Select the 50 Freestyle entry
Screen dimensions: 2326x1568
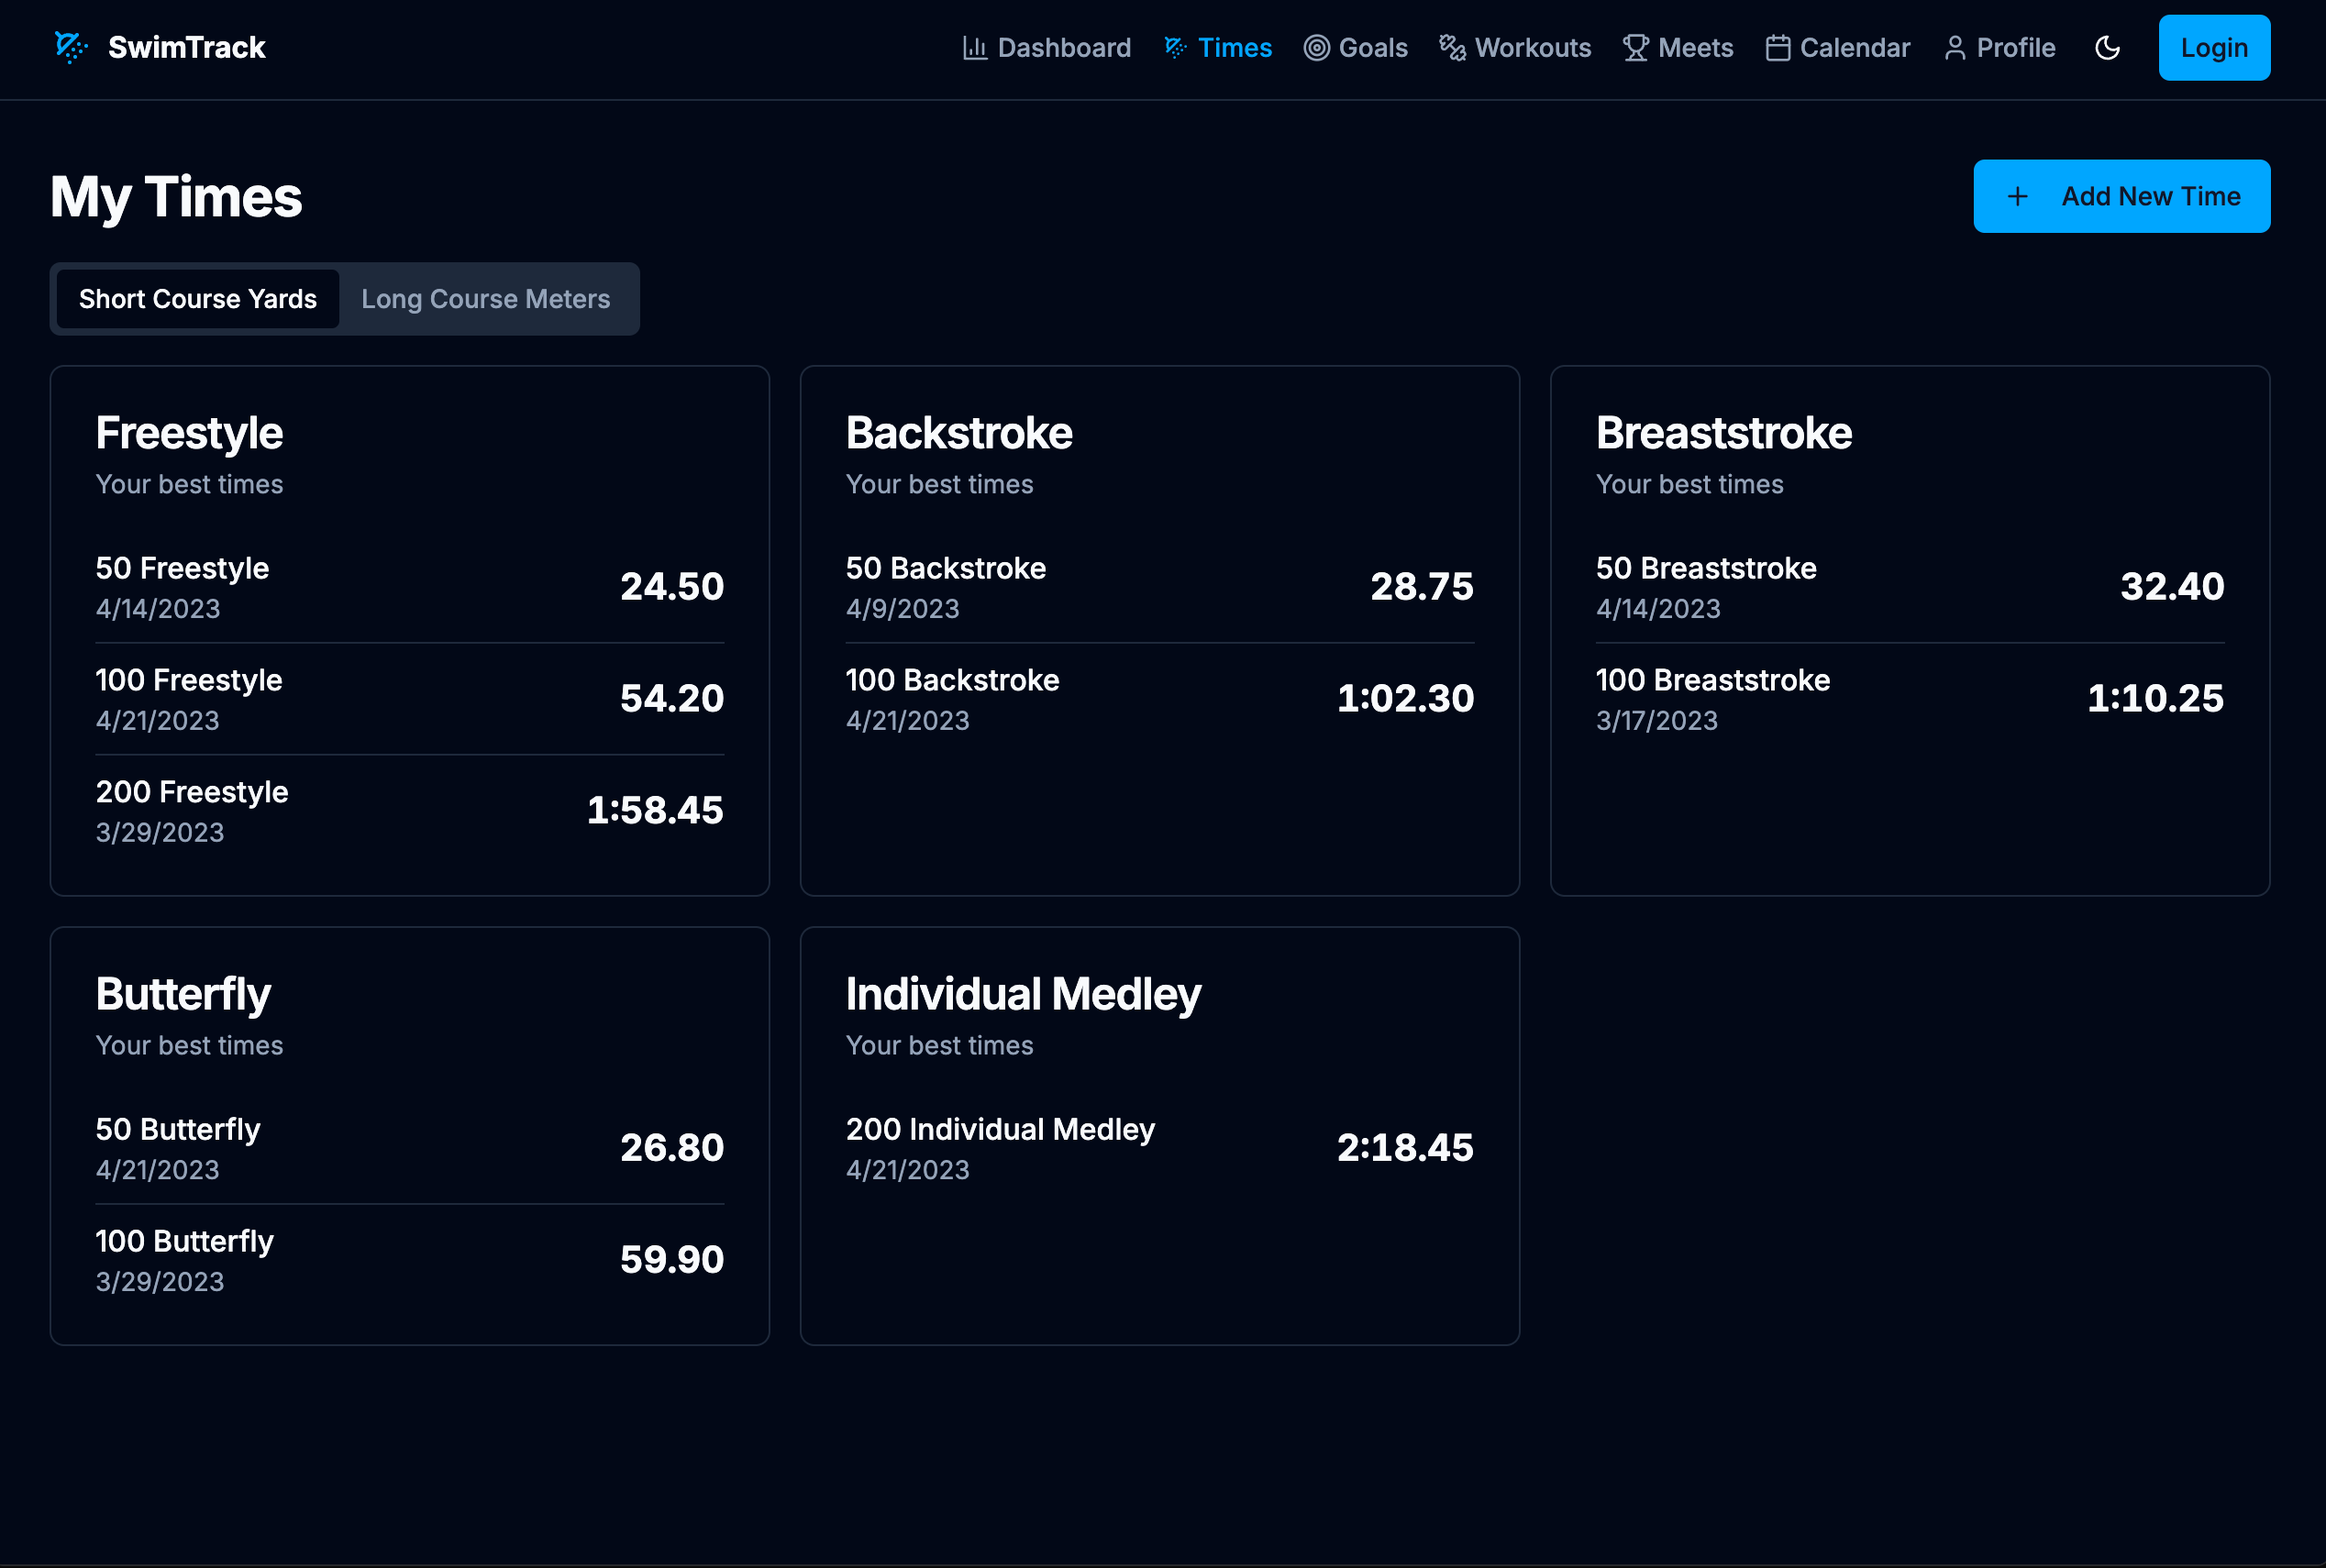pyautogui.click(x=410, y=587)
